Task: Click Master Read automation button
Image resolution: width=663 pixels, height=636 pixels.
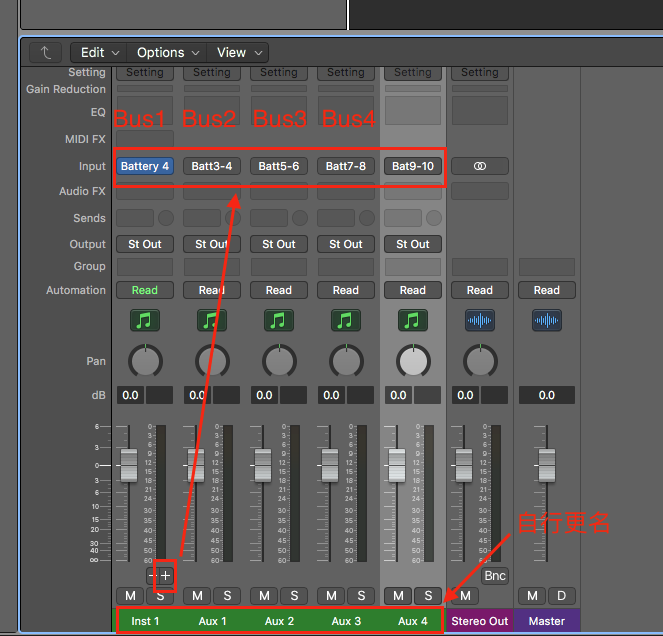Action: click(547, 290)
